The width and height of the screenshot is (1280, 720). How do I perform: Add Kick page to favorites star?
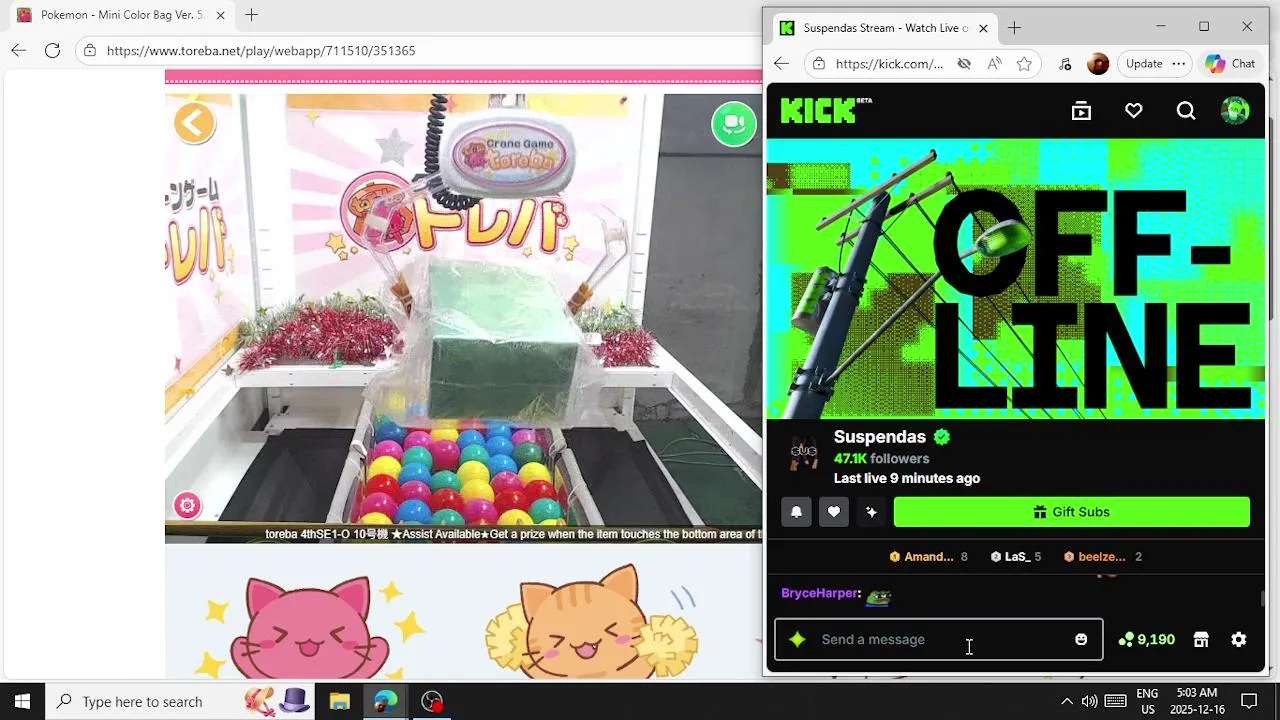coord(1024,64)
